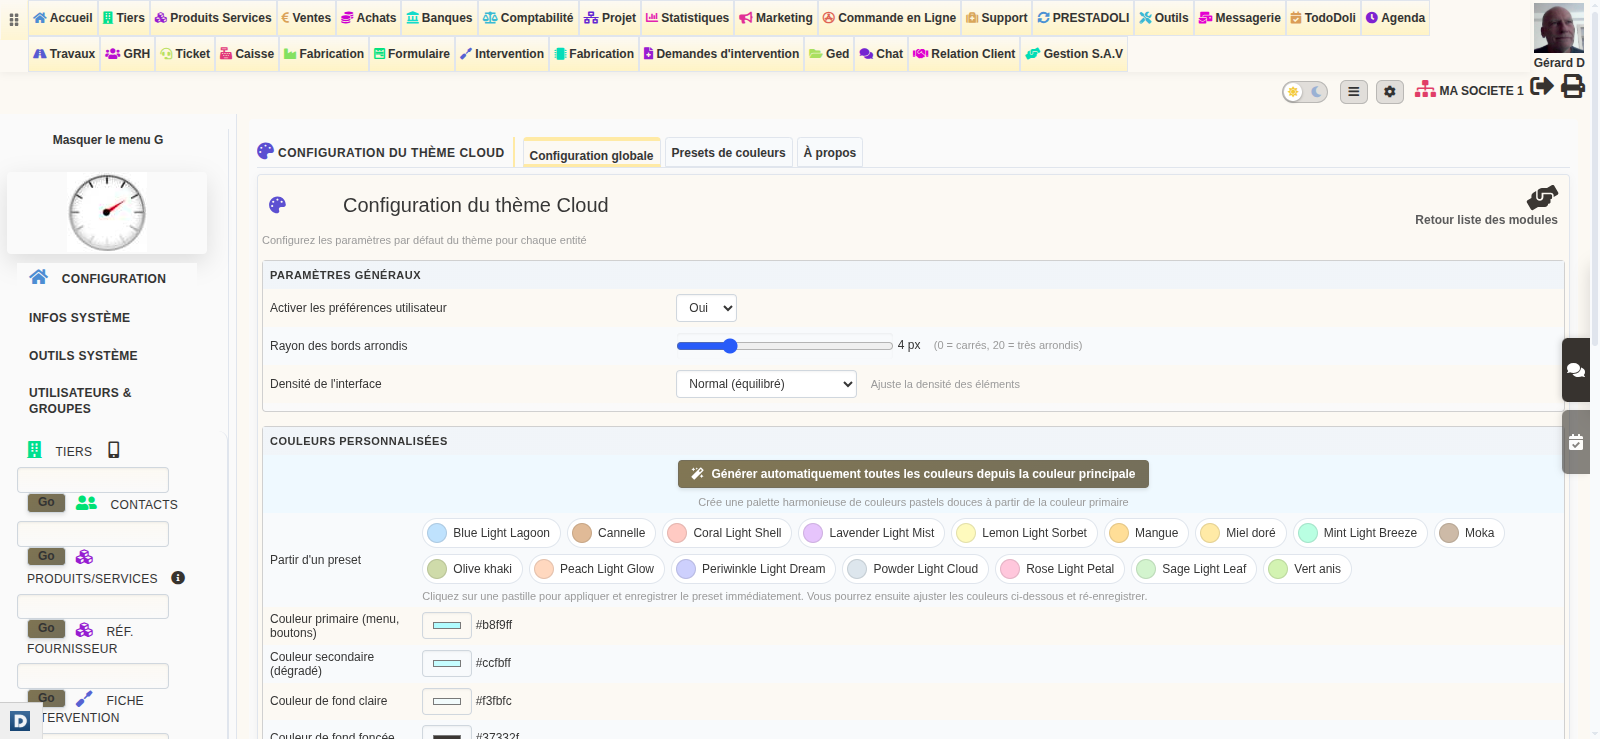Click the auto-generate colors button
This screenshot has width=1600, height=739.
point(913,474)
